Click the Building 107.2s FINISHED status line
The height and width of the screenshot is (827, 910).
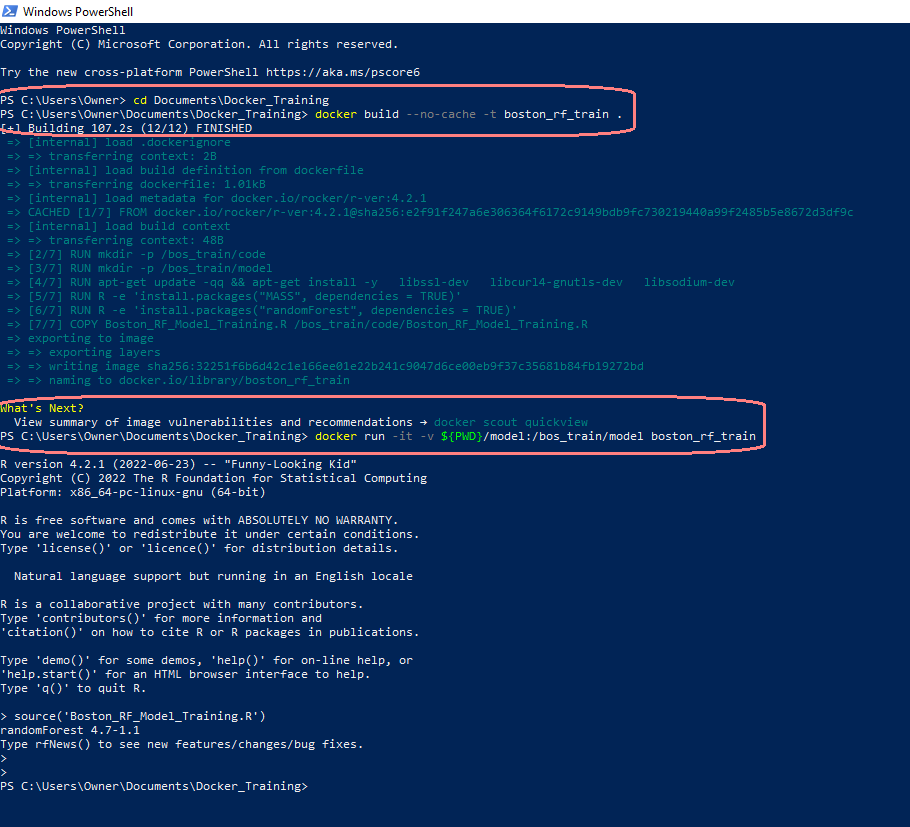[130, 128]
